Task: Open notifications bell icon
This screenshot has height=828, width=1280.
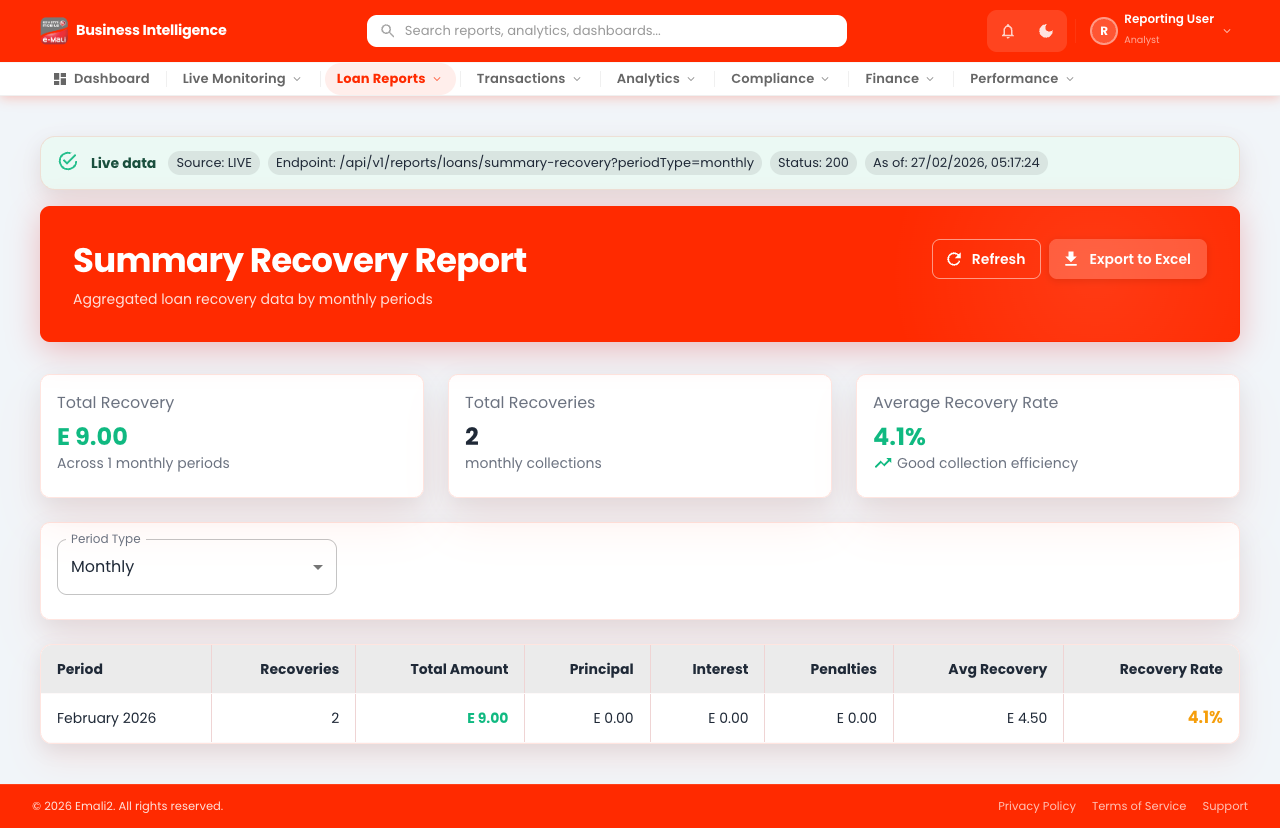Action: pyautogui.click(x=1008, y=31)
